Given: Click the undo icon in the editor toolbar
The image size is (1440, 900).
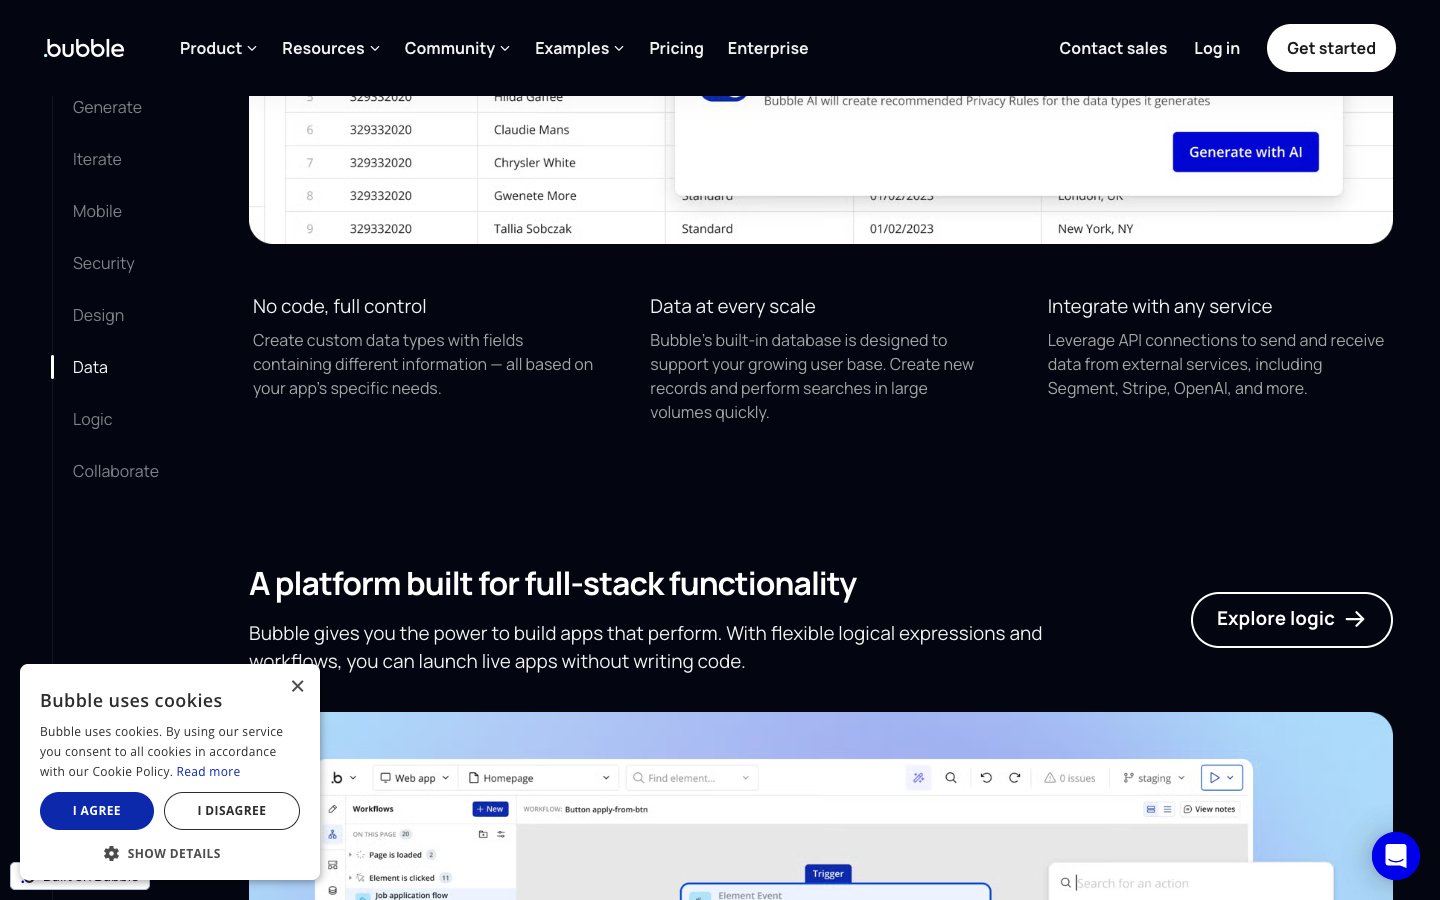Looking at the screenshot, I should (986, 778).
